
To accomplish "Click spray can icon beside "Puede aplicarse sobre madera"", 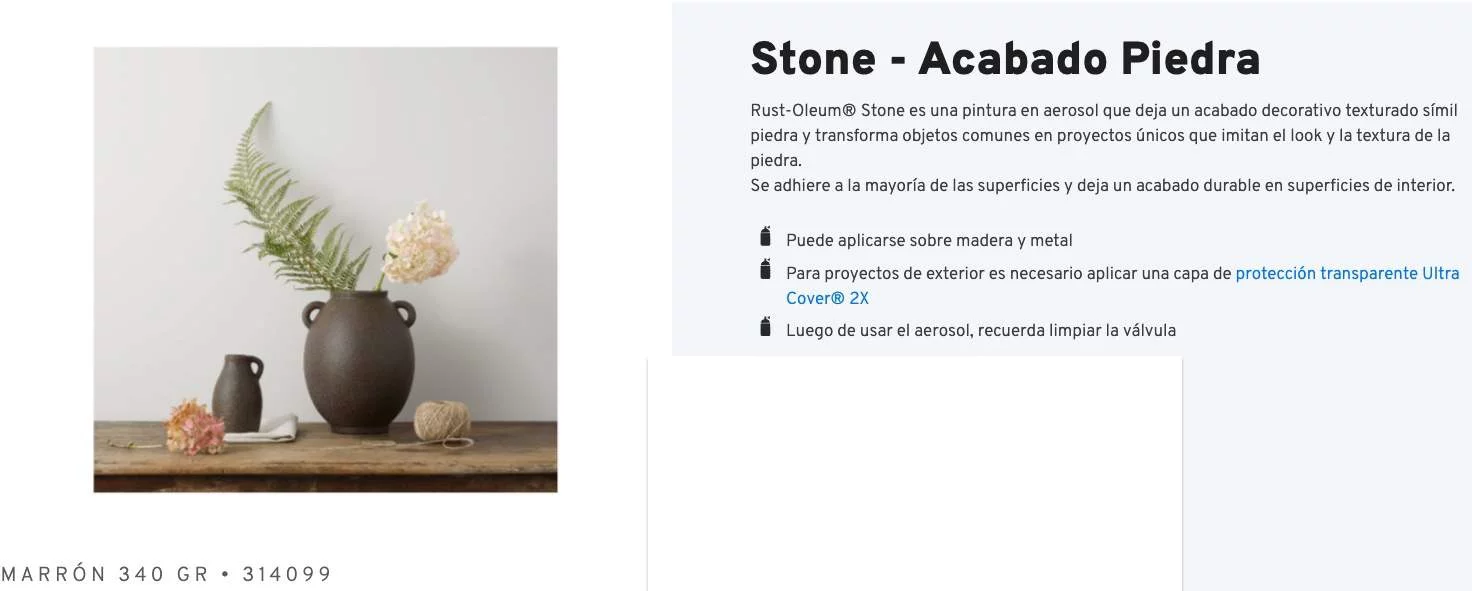I will 765,237.
